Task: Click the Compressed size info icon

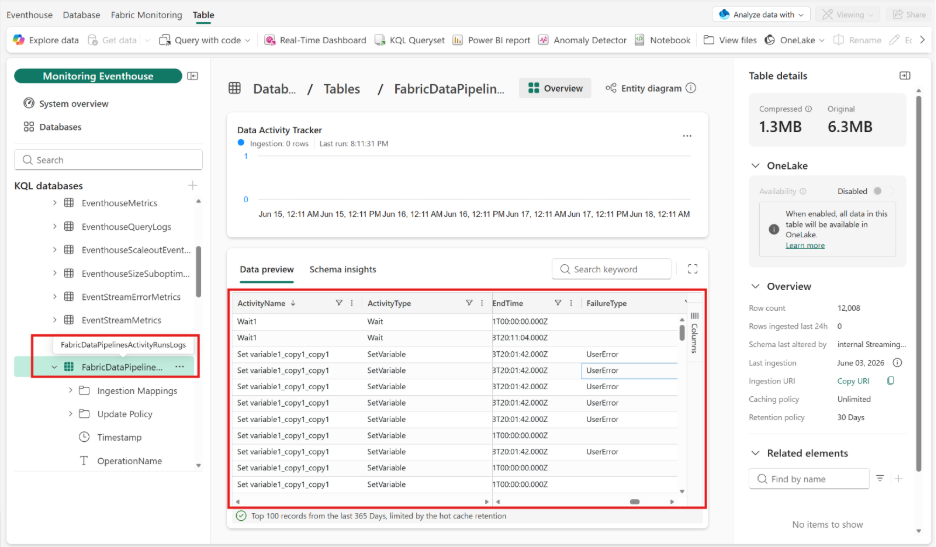Action: pyautogui.click(x=808, y=109)
